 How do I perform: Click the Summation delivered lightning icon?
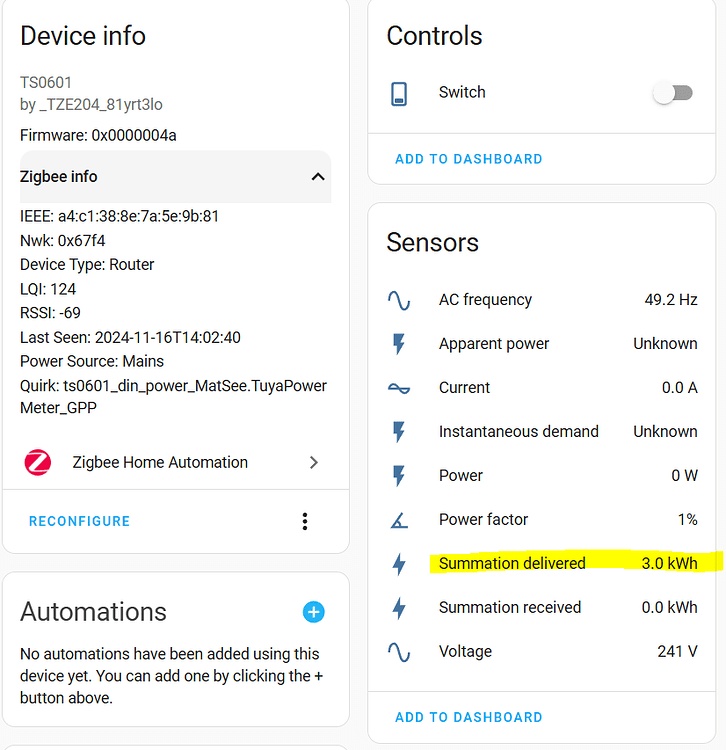coord(399,564)
